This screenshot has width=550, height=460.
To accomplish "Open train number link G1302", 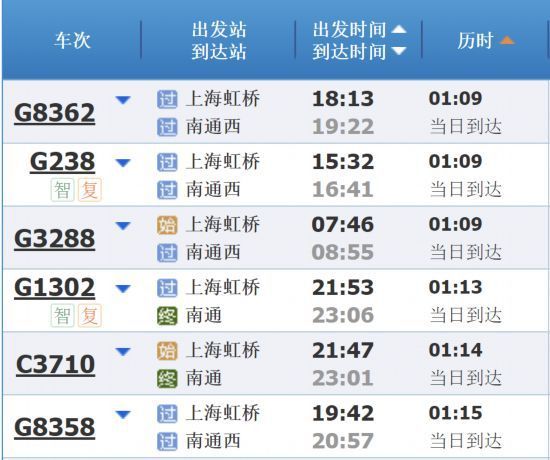I will pos(55,287).
